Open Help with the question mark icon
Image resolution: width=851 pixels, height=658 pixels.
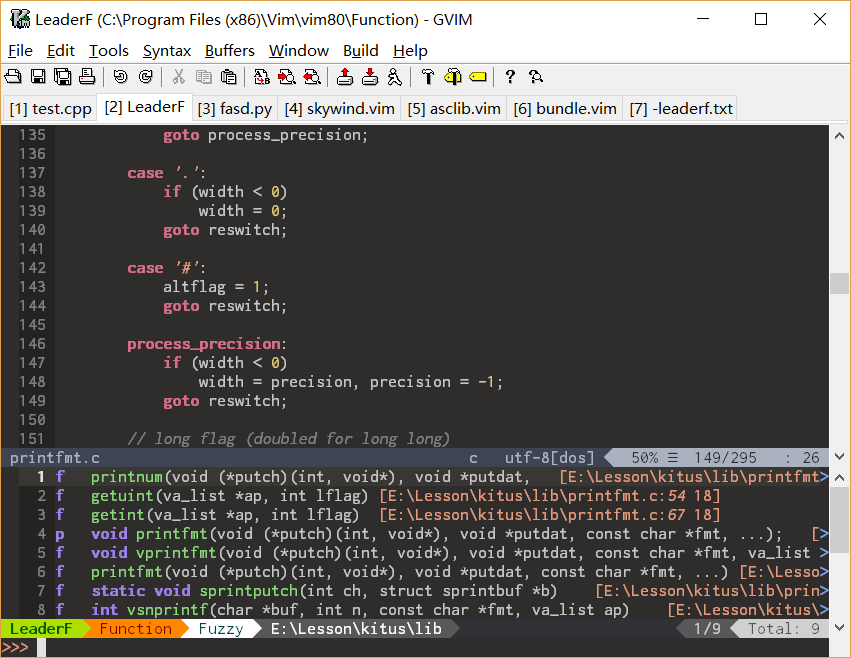[x=510, y=77]
